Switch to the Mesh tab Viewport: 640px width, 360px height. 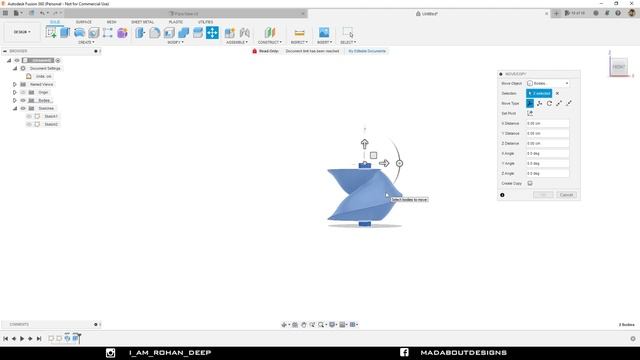111,22
